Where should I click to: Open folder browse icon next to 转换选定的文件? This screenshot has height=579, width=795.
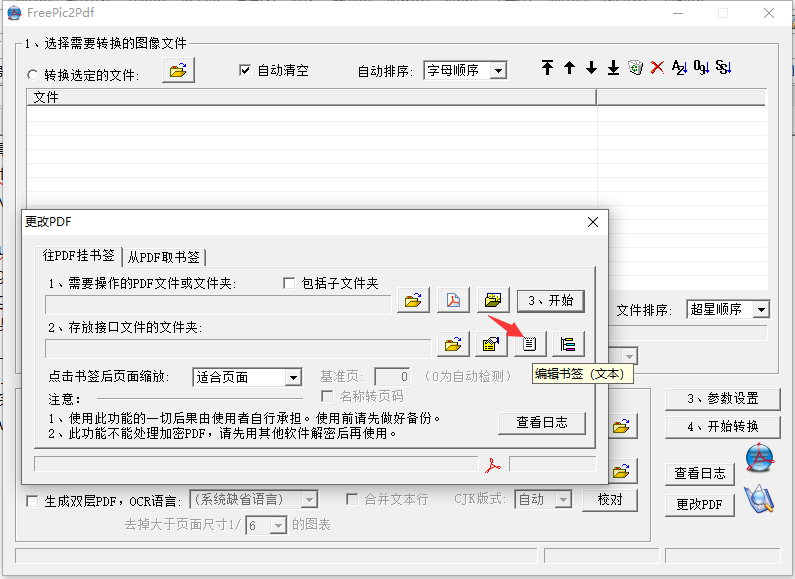178,70
